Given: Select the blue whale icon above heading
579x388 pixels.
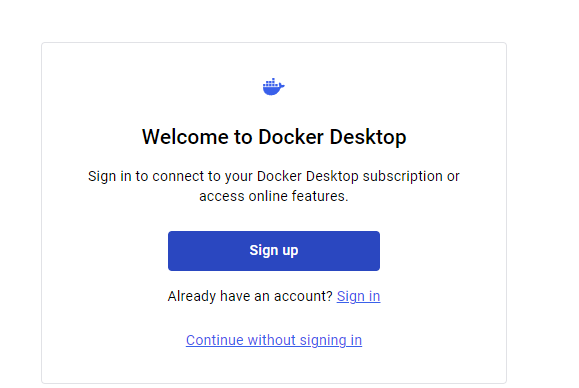Looking at the screenshot, I should (273, 87).
